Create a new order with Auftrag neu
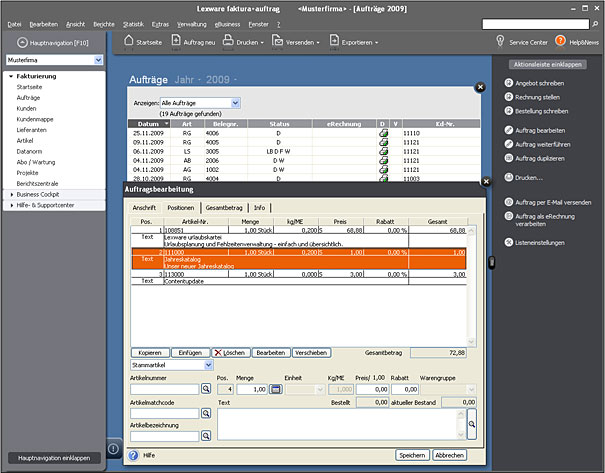 tap(193, 43)
